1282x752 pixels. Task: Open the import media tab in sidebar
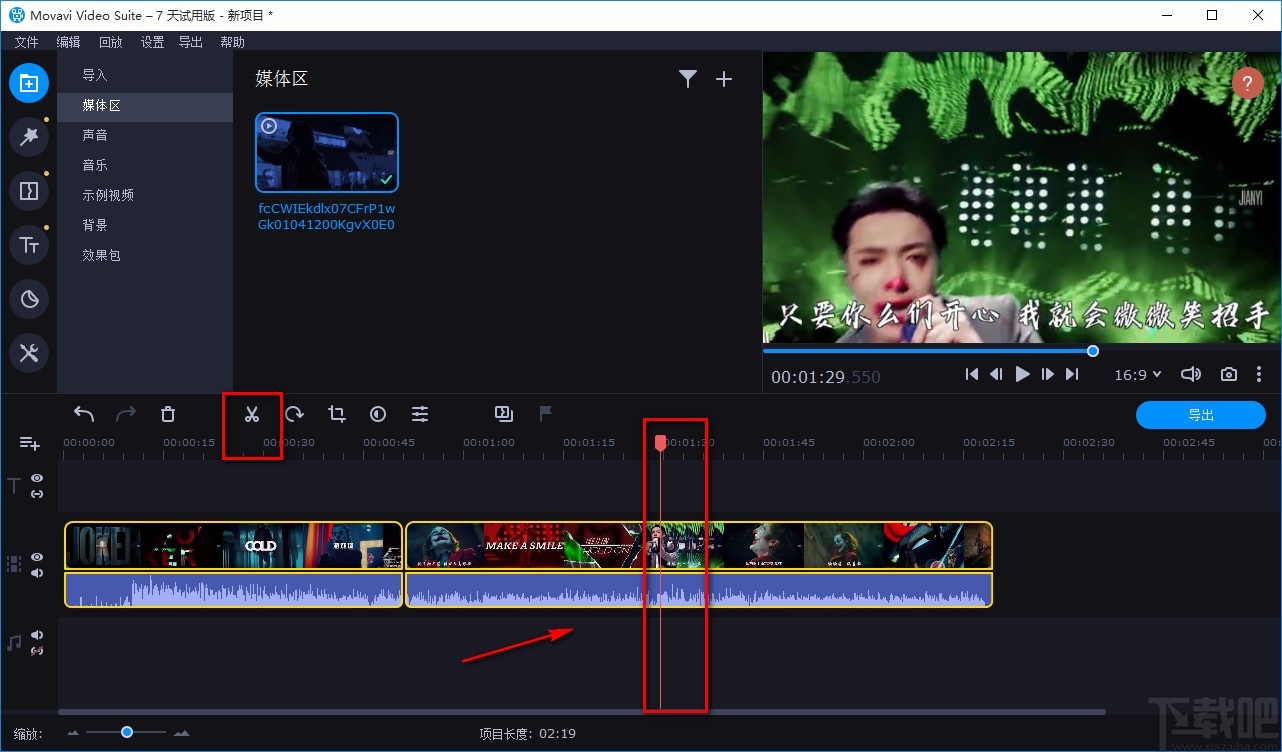29,83
